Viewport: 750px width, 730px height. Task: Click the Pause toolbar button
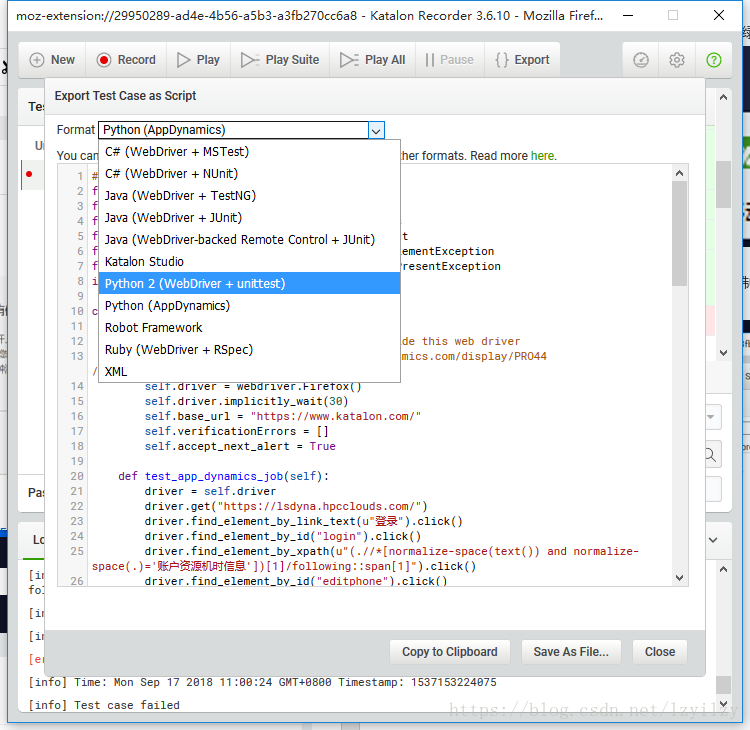click(x=450, y=60)
